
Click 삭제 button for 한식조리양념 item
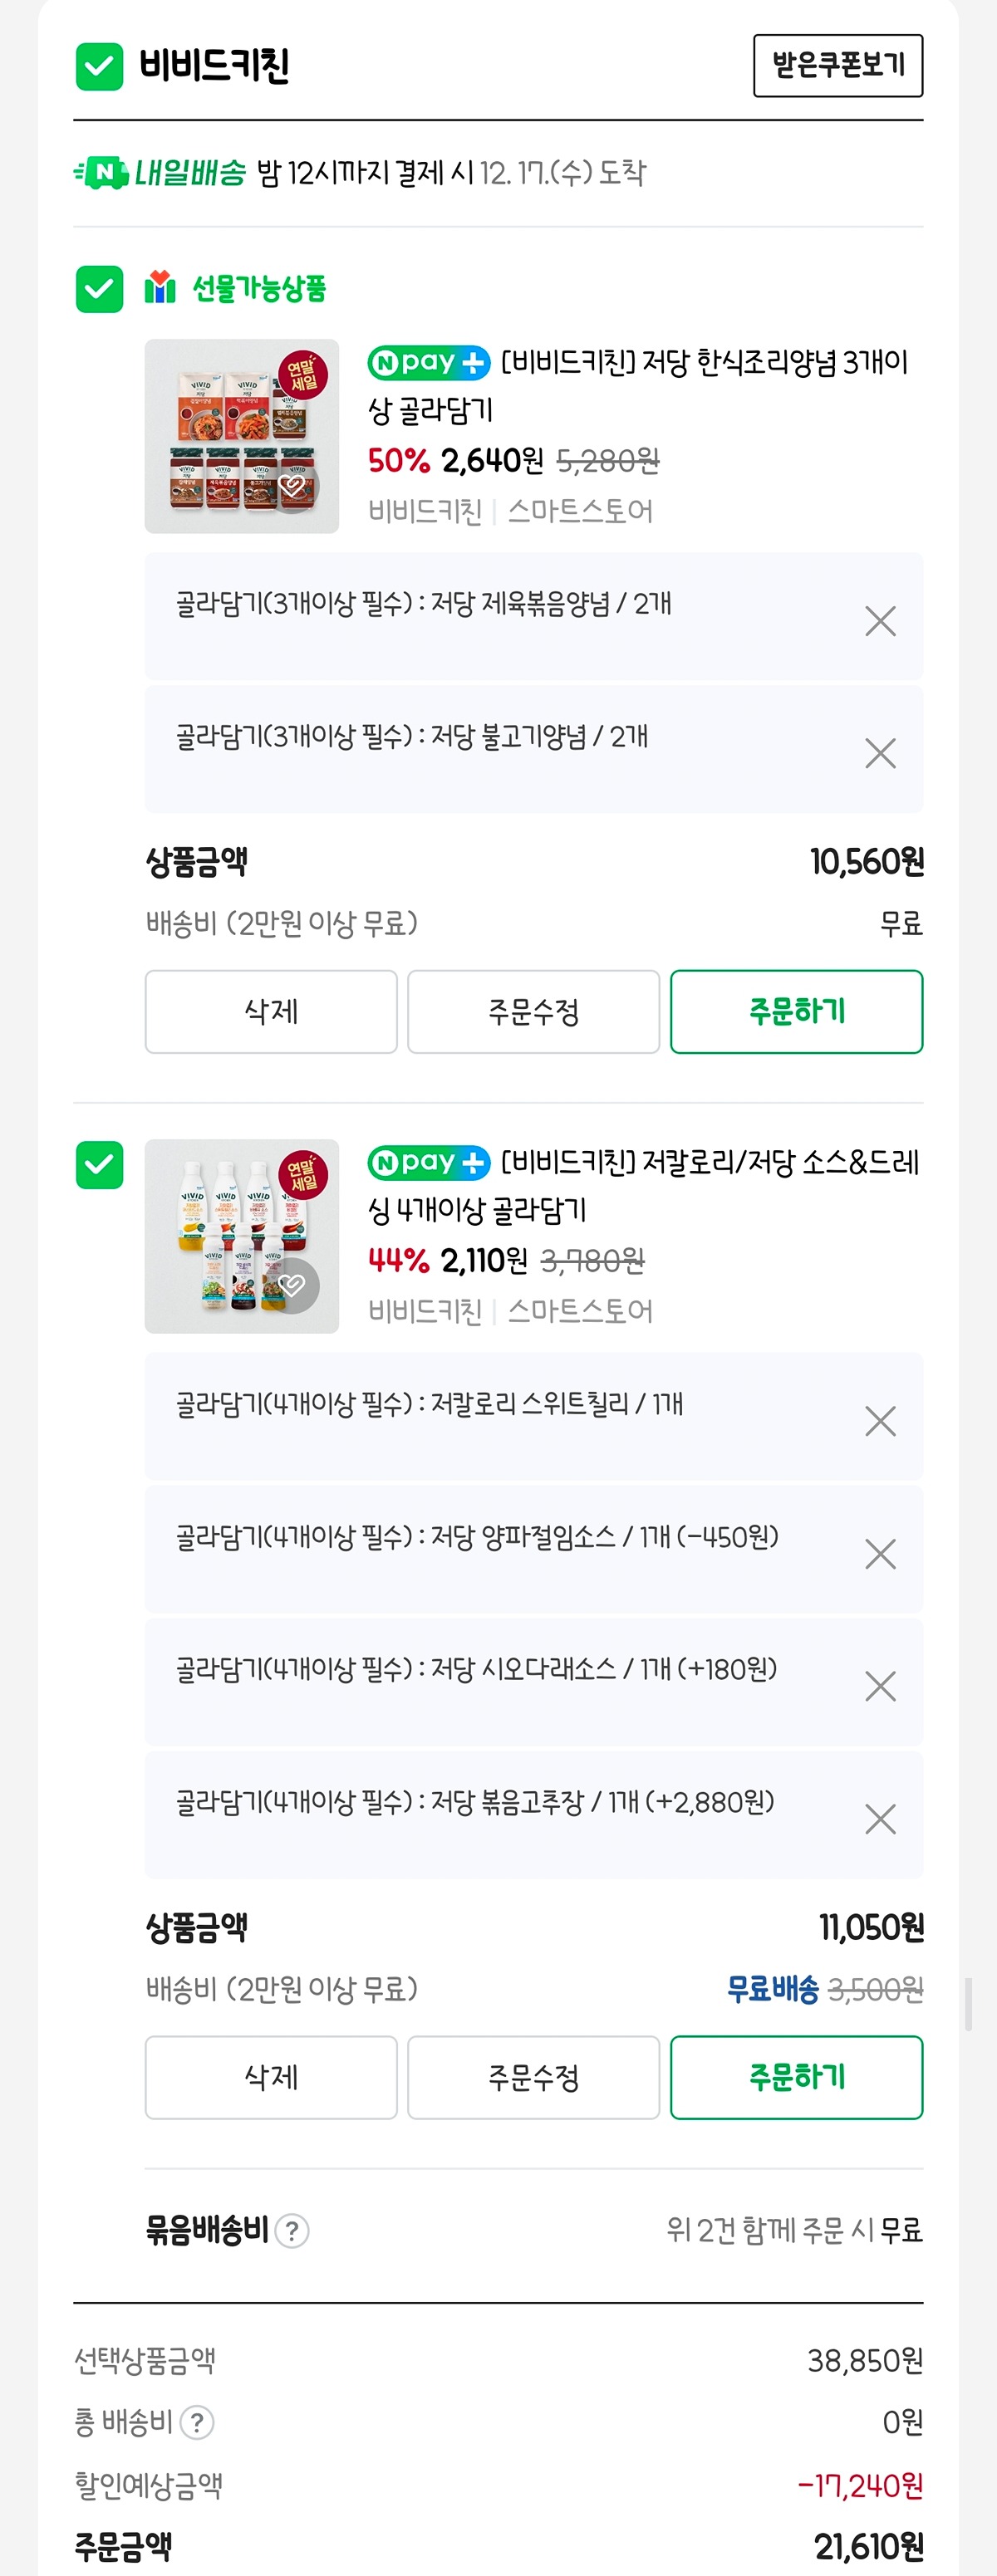(x=271, y=1011)
